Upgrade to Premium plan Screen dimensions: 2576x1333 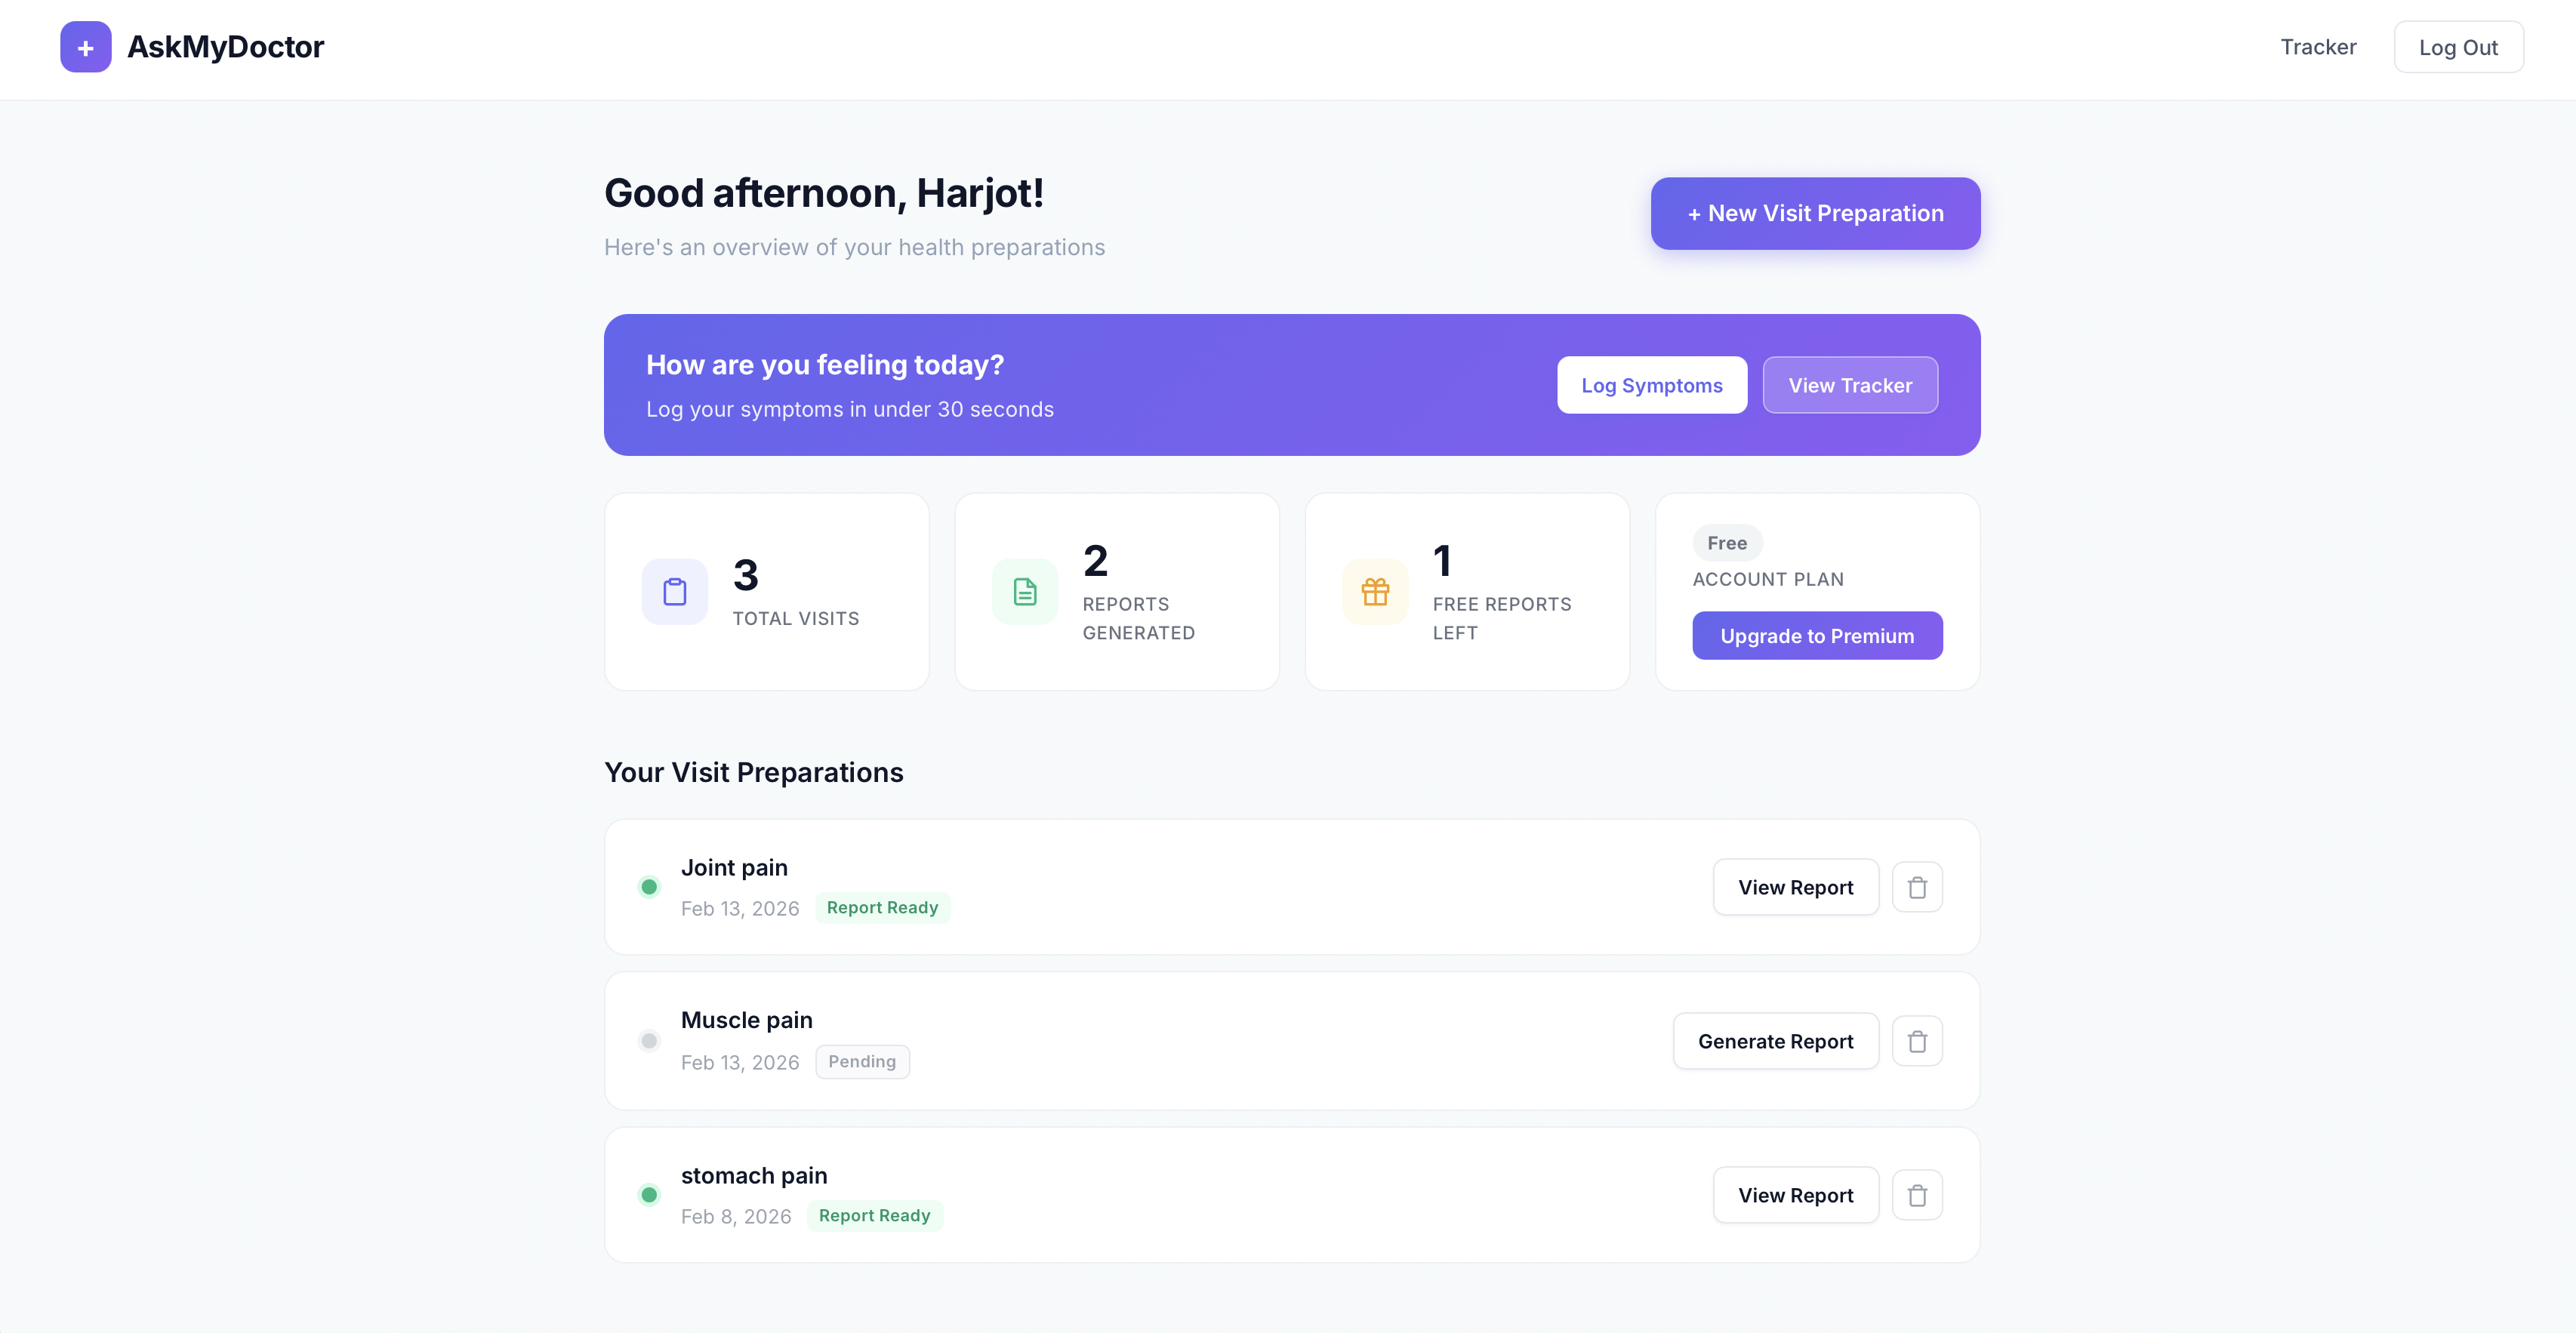pos(1817,635)
